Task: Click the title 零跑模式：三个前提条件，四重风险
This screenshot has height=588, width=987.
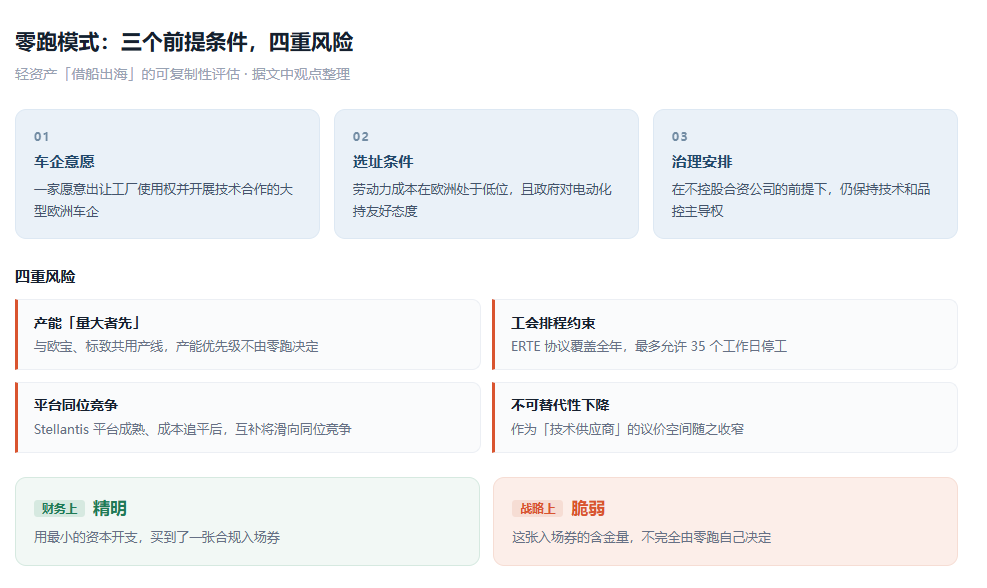Action: (184, 42)
